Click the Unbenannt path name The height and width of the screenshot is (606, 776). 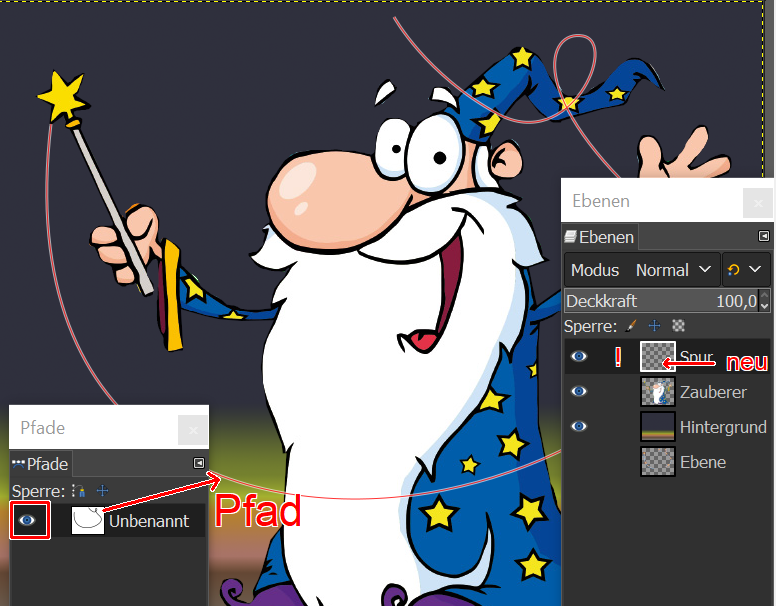pos(149,521)
